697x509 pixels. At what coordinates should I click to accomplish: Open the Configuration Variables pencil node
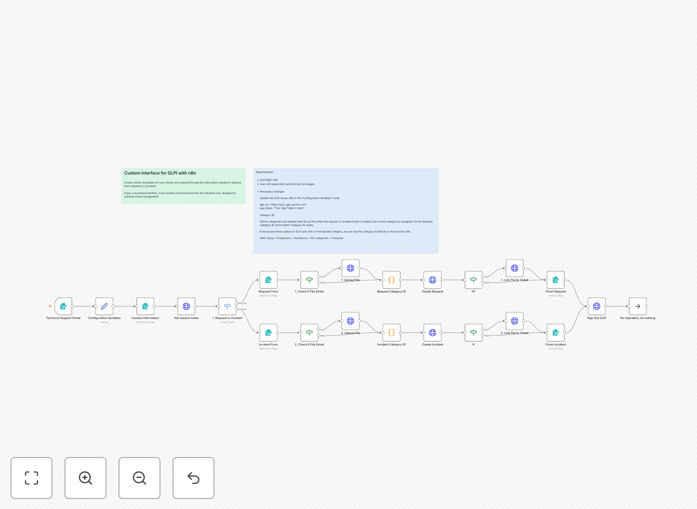tap(104, 306)
